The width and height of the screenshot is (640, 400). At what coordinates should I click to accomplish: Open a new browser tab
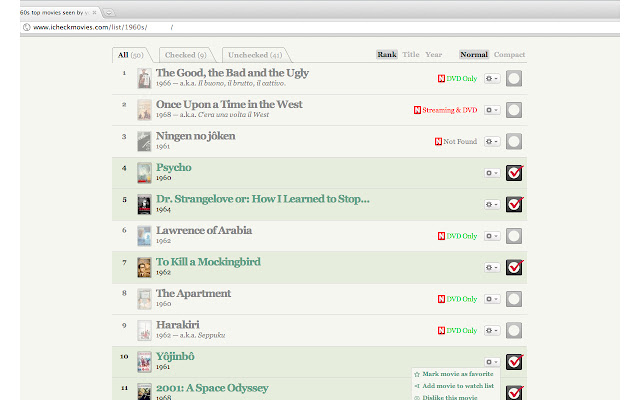[109, 13]
